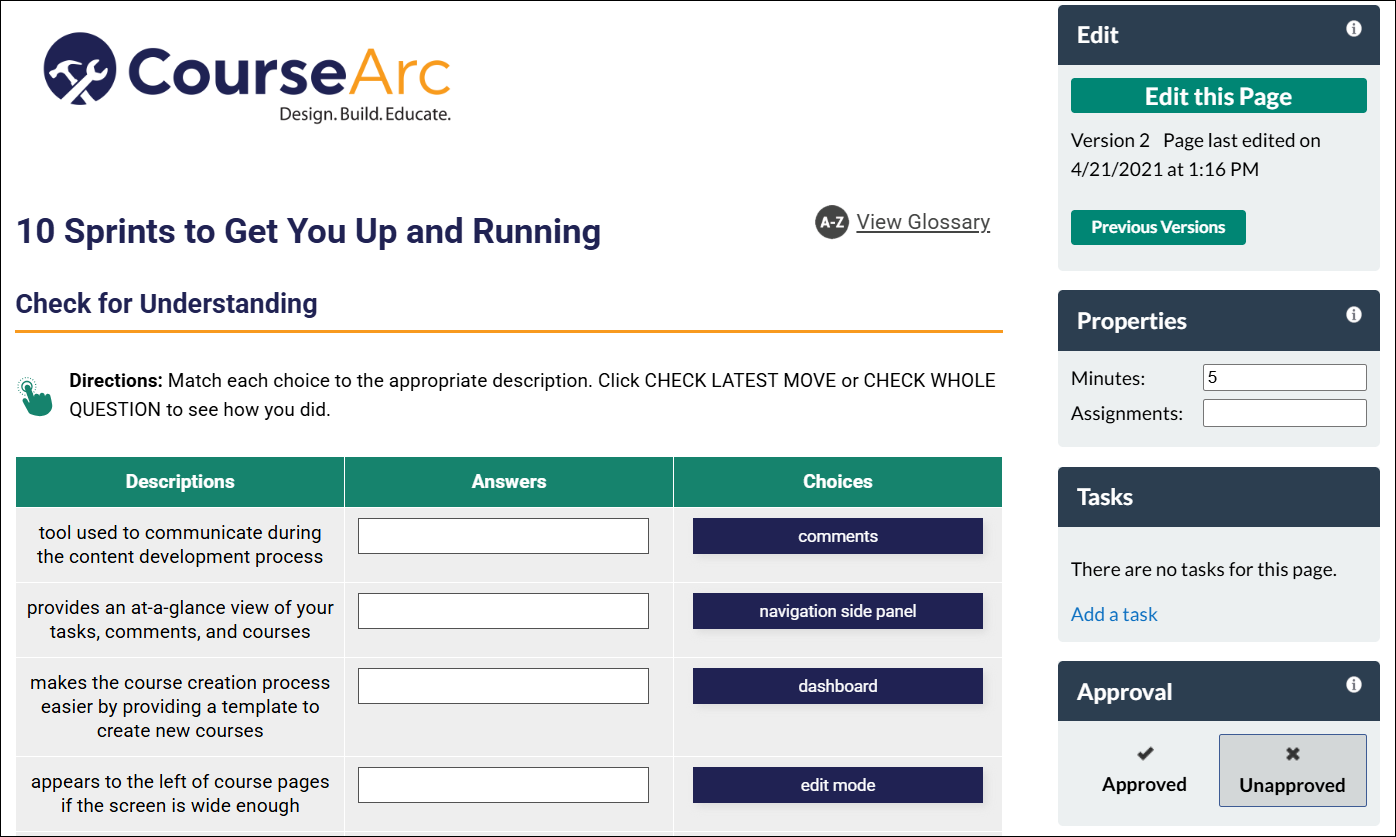Open the Approval panel info icon

tap(1354, 685)
